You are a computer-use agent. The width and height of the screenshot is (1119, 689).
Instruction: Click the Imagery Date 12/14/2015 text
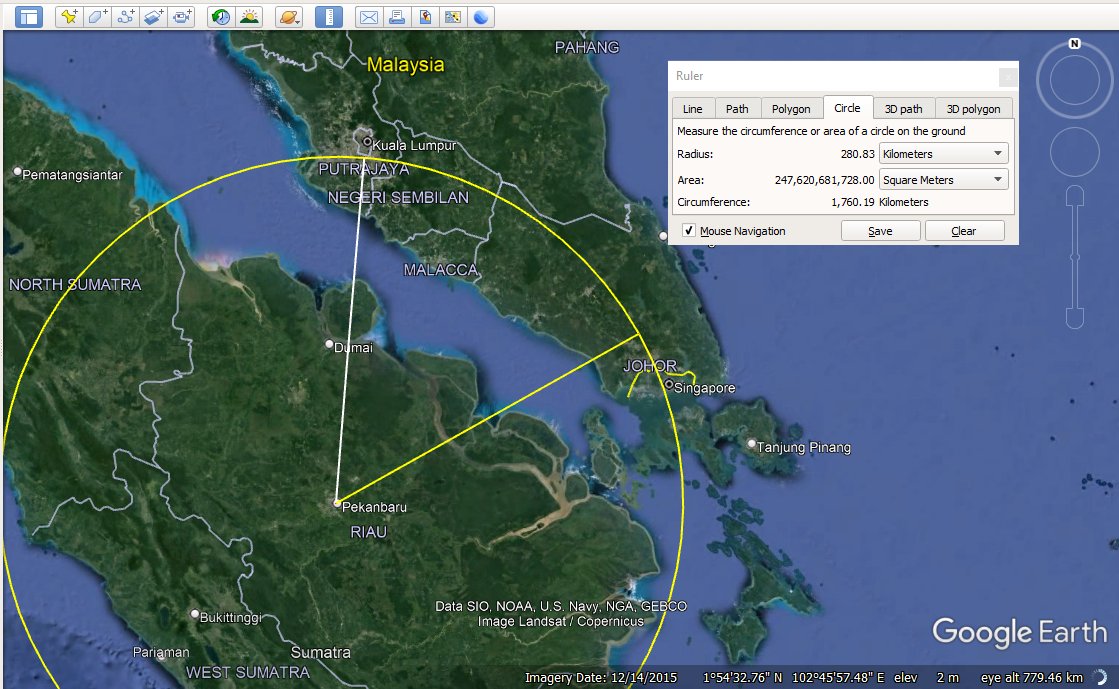tap(601, 678)
